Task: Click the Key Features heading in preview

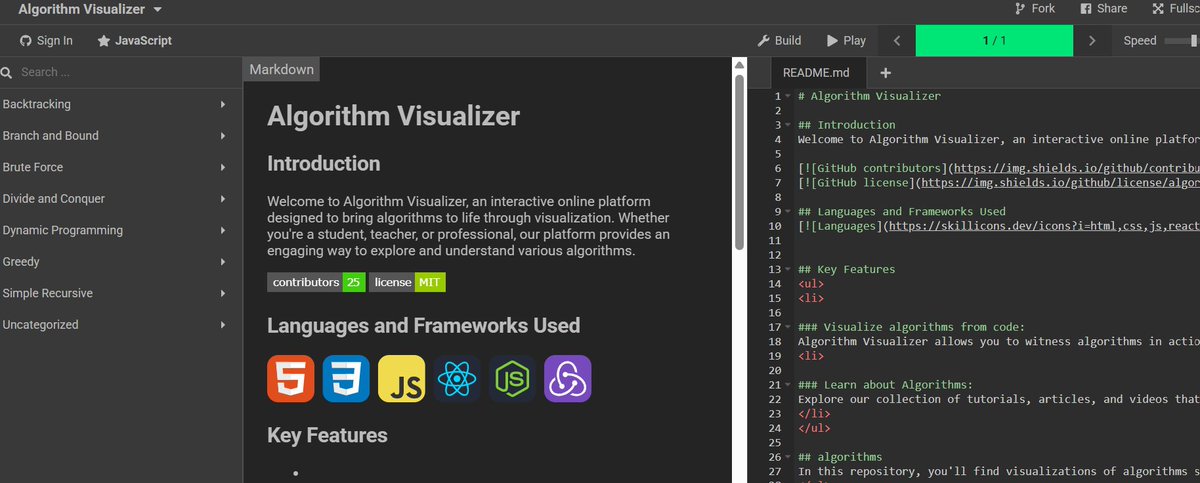Action: click(327, 435)
